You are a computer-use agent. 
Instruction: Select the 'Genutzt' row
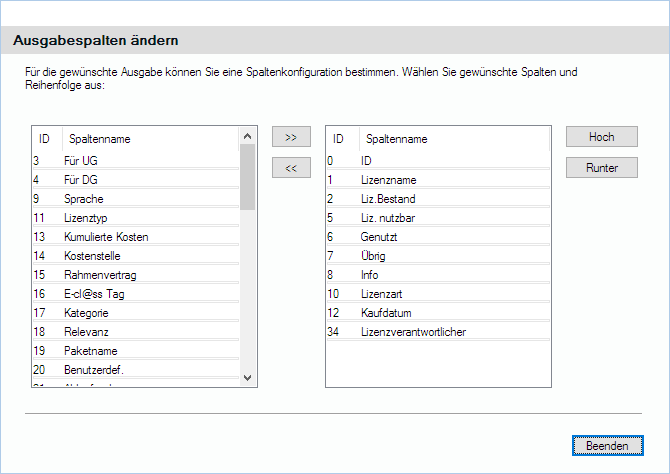[438, 237]
